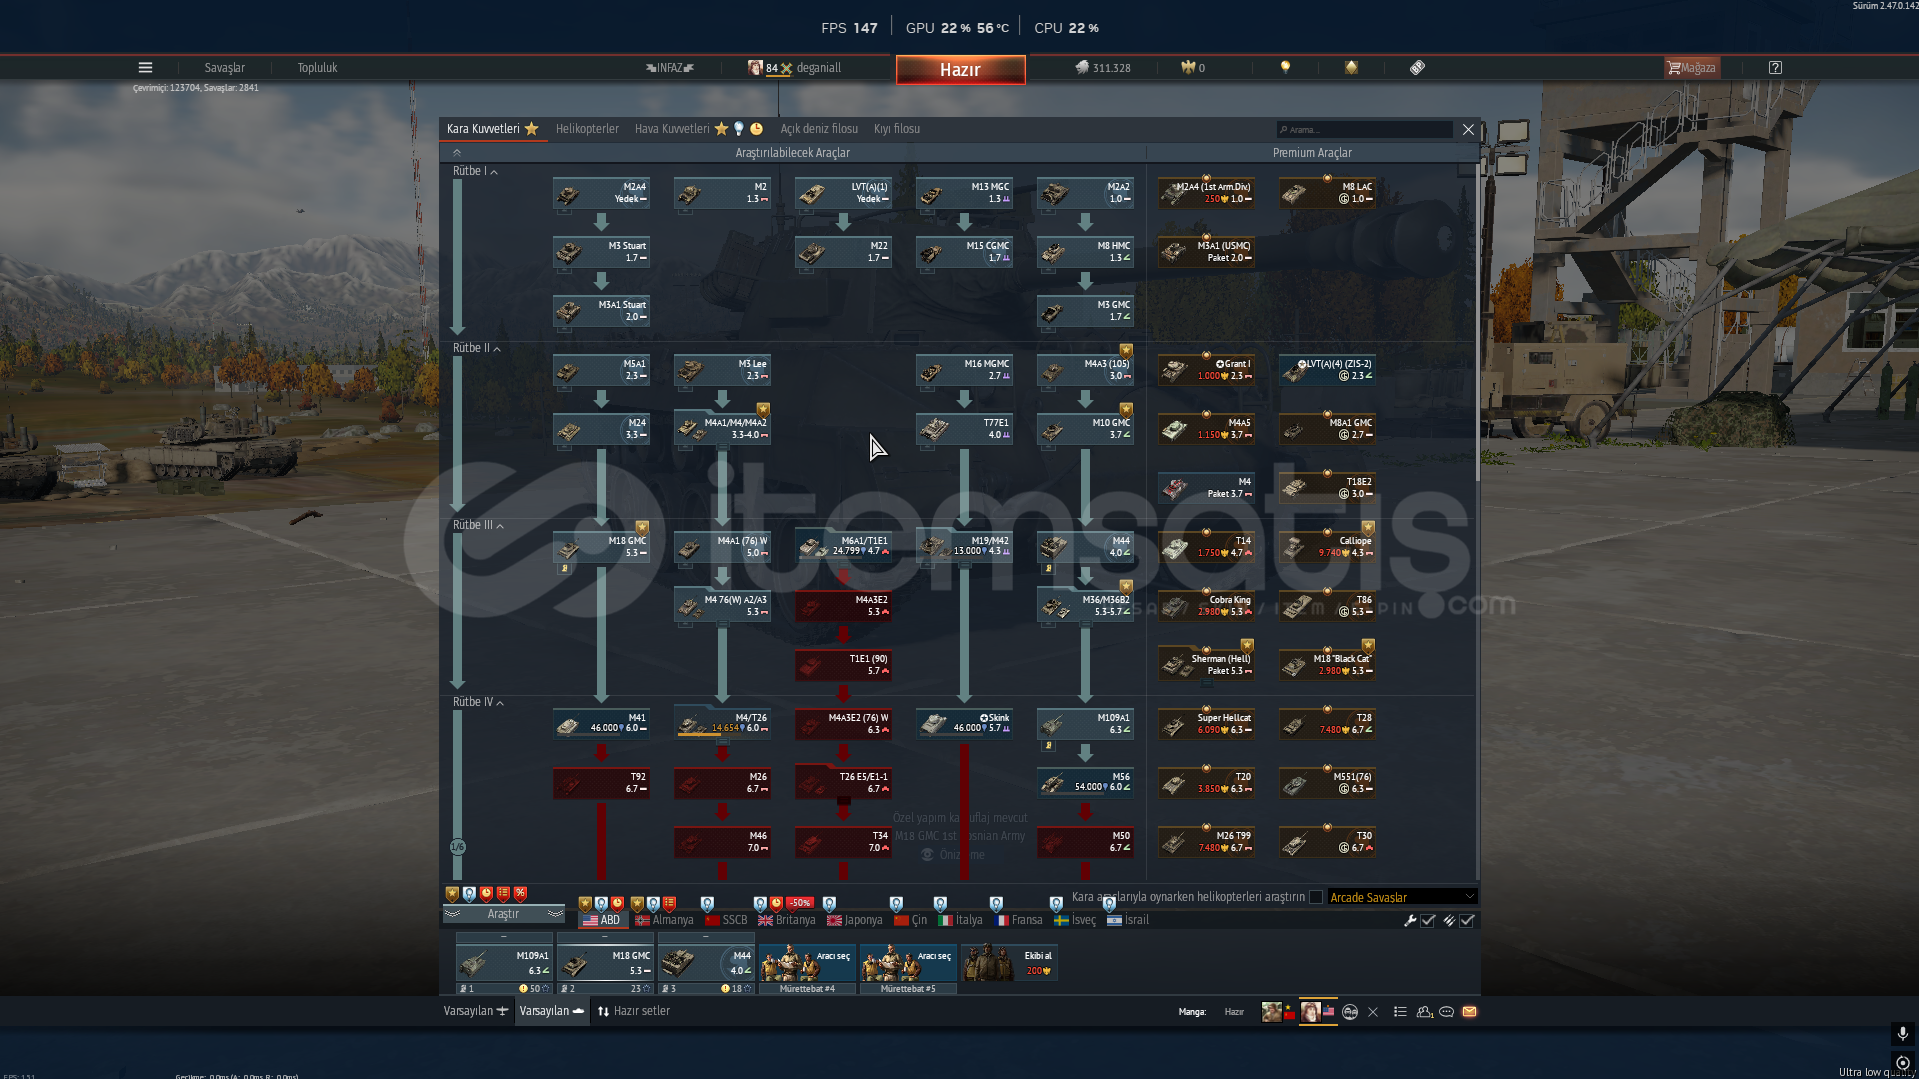Collapse the Rütbe I rank section
Screen dimensions: 1919x1079
click(475, 171)
